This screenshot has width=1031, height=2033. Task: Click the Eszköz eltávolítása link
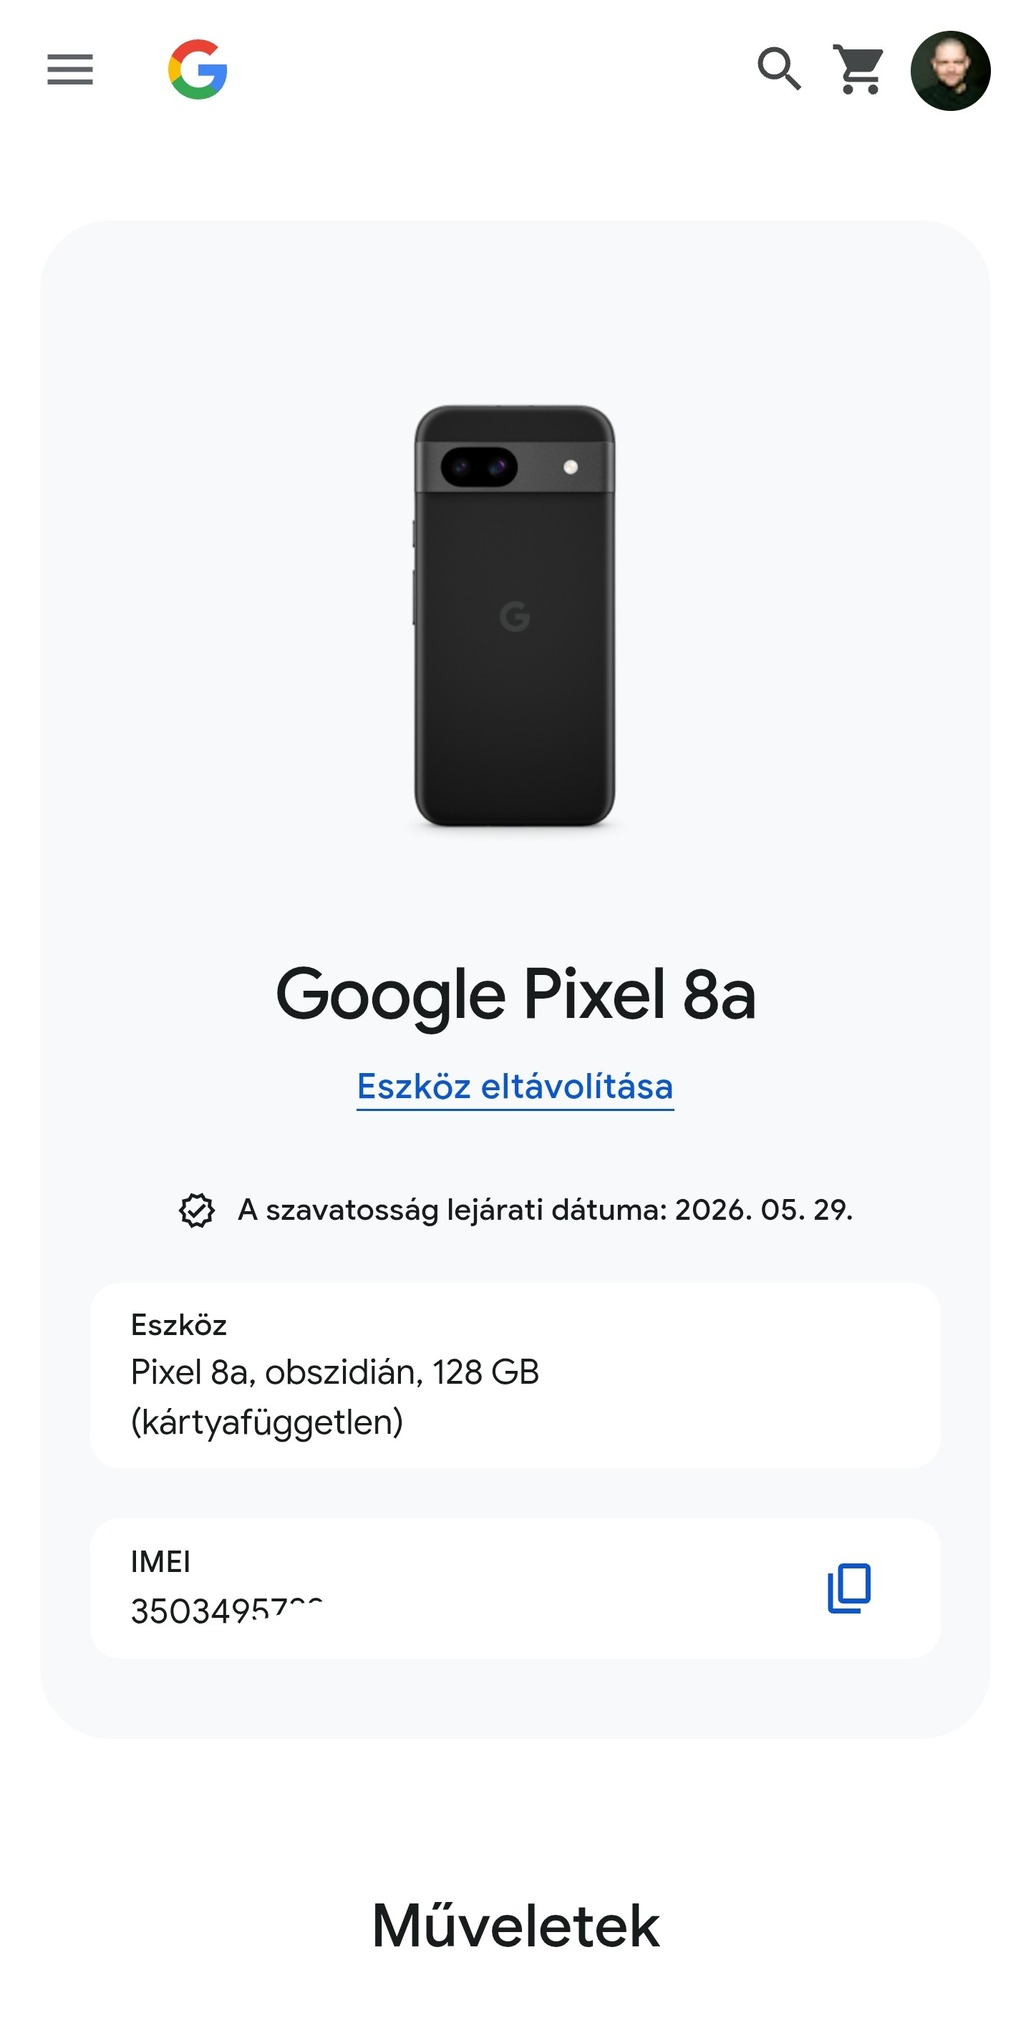[515, 1087]
